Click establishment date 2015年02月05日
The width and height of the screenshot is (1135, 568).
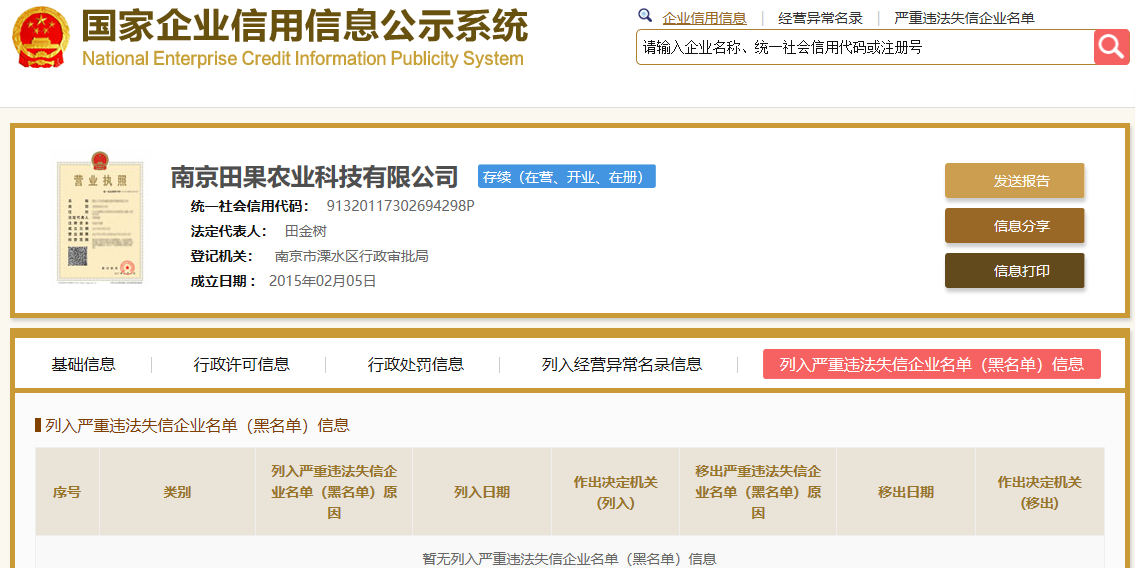pos(323,281)
